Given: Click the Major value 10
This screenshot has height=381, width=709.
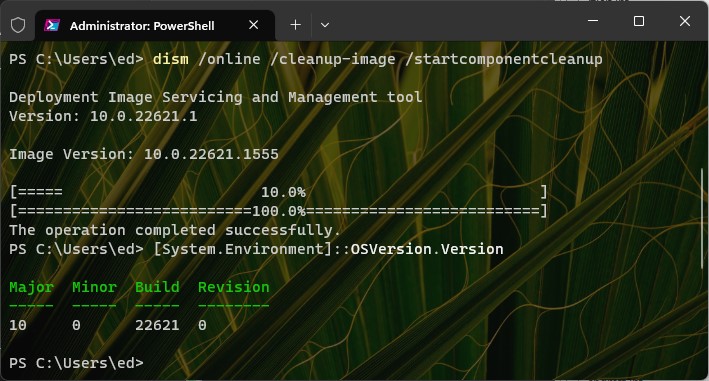Looking at the screenshot, I should [18, 325].
